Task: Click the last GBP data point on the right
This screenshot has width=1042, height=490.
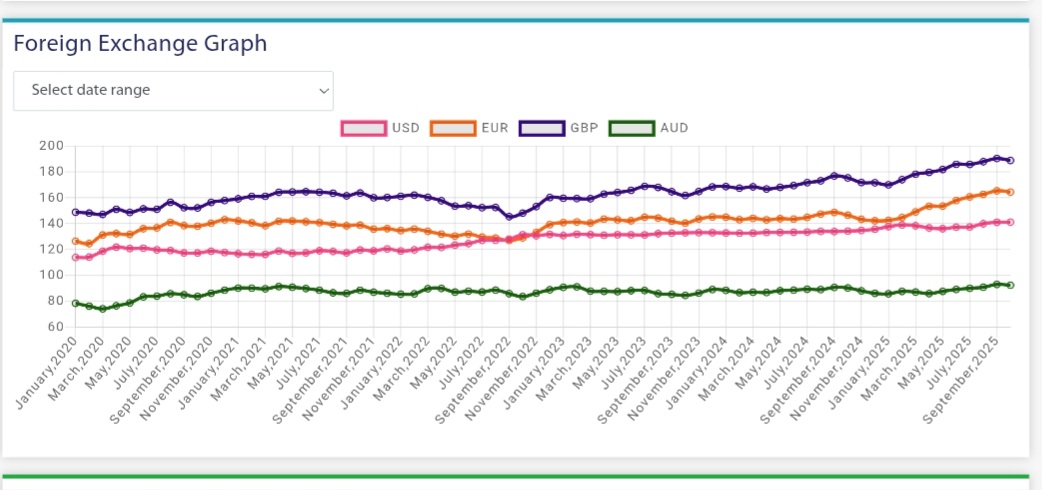Action: coord(1011,160)
